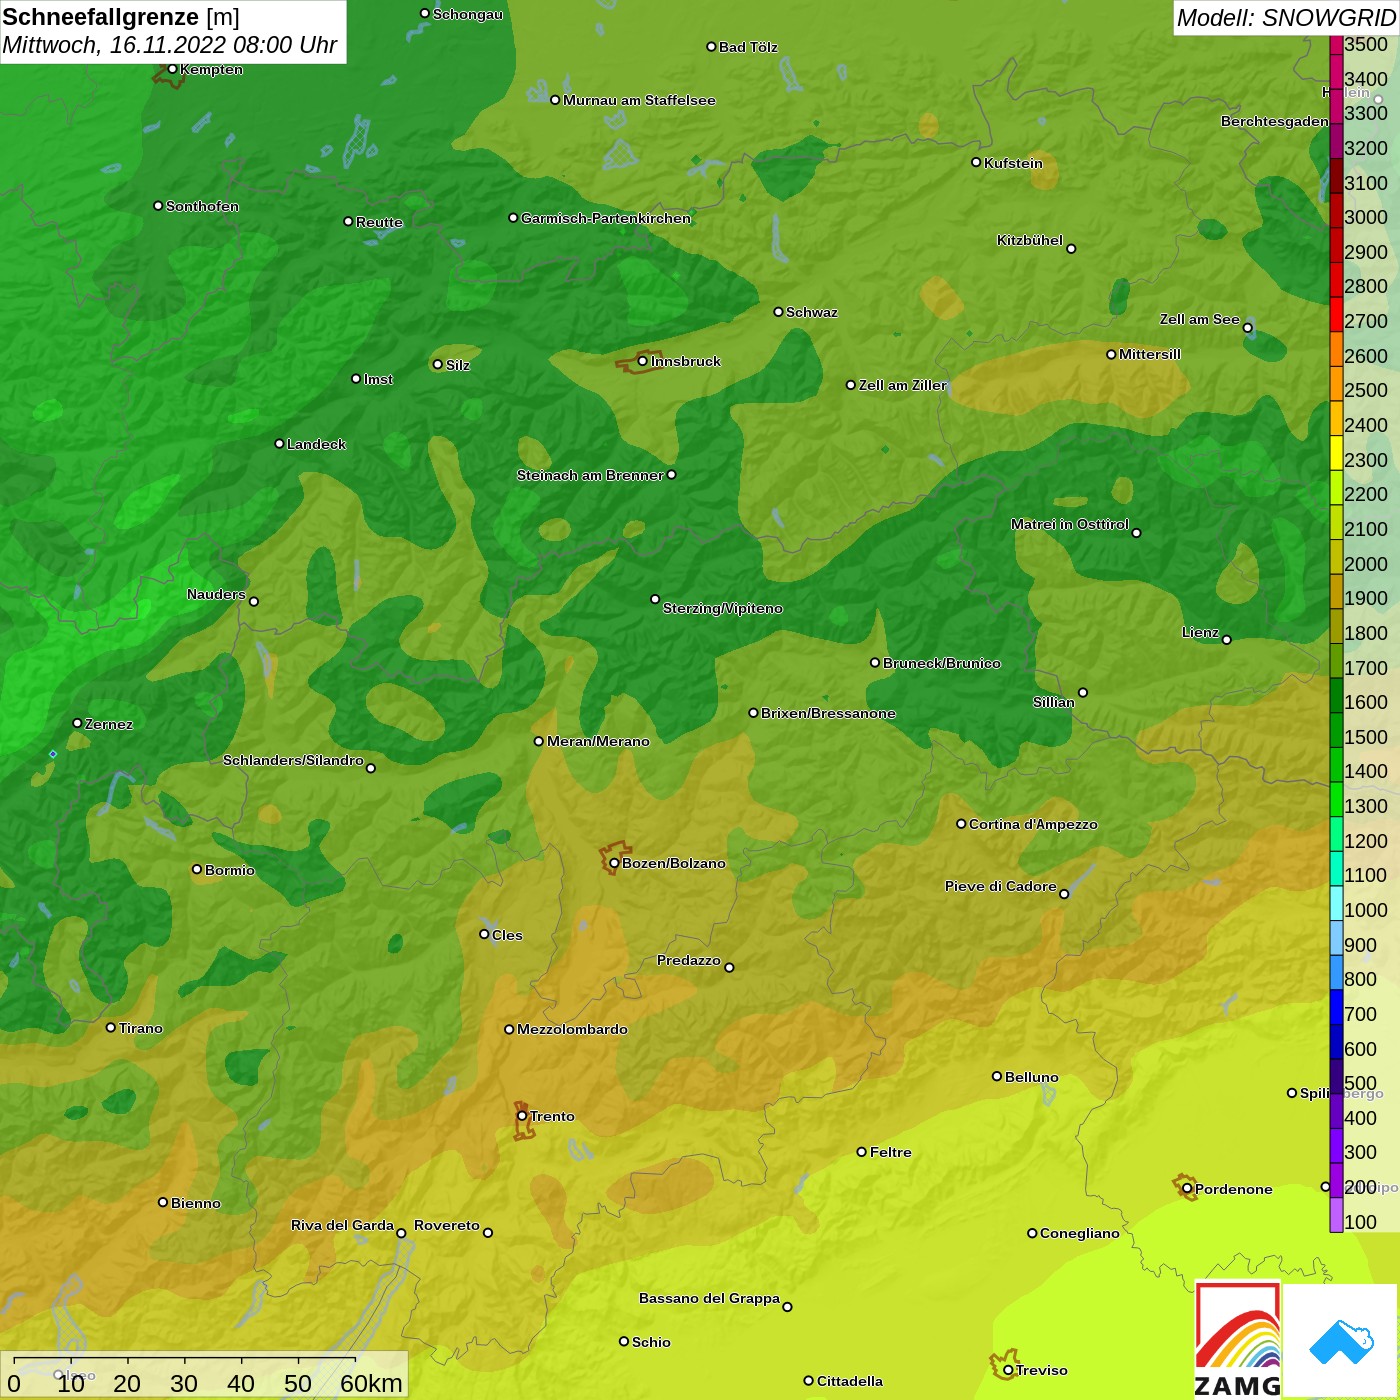Click the Reutte label

(379, 222)
